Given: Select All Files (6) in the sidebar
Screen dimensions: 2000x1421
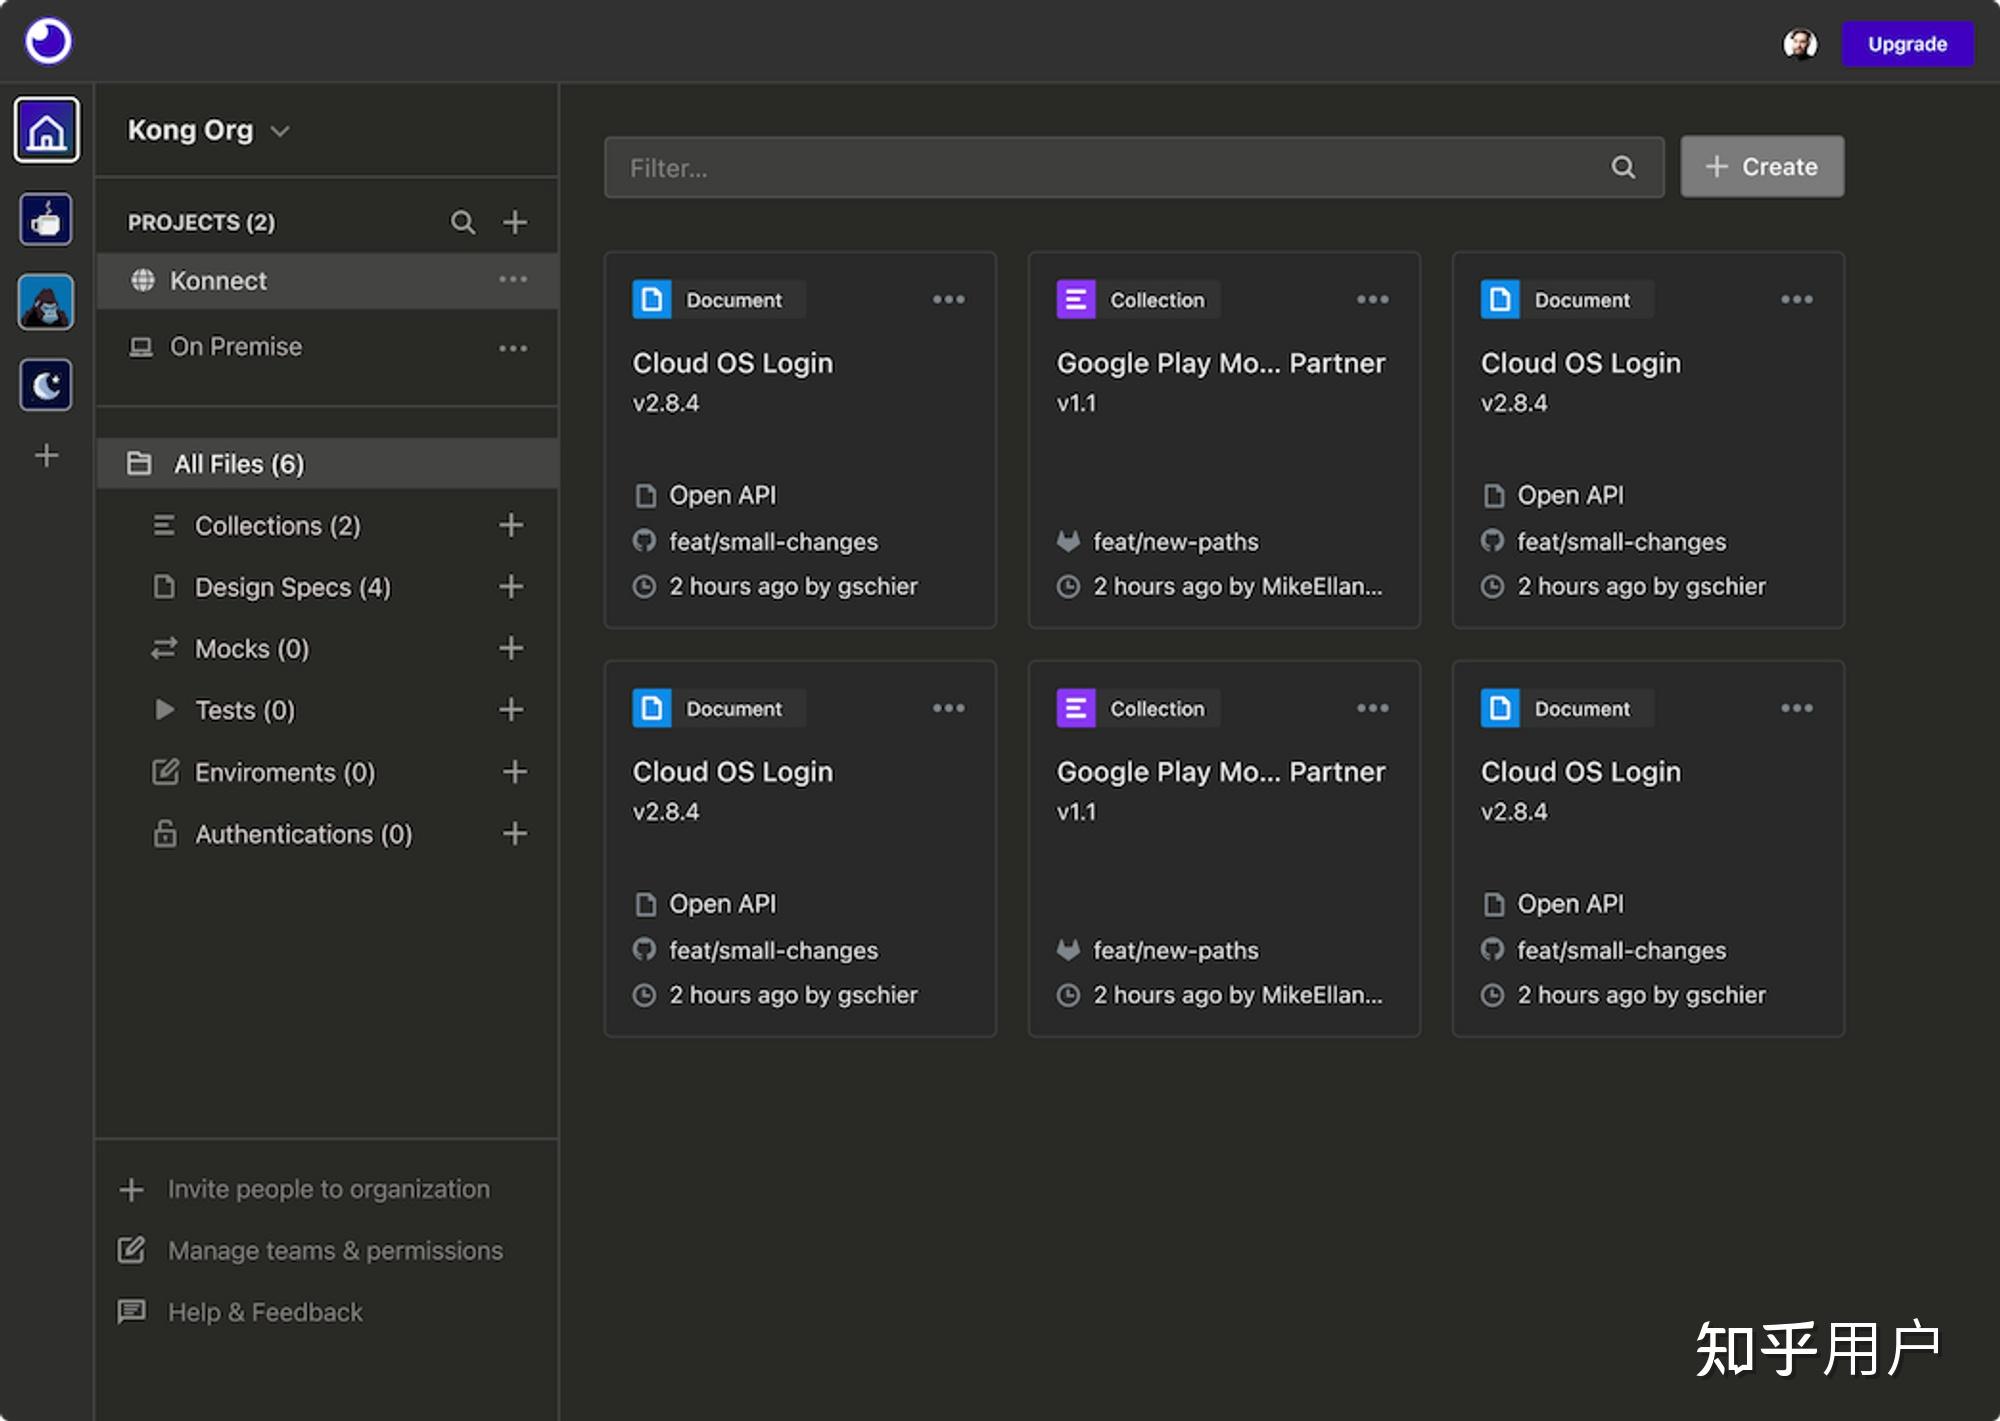Looking at the screenshot, I should coord(238,464).
